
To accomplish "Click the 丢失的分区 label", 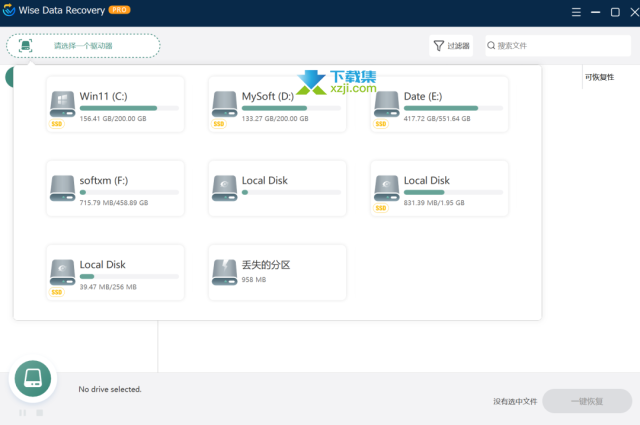I will pos(266,265).
